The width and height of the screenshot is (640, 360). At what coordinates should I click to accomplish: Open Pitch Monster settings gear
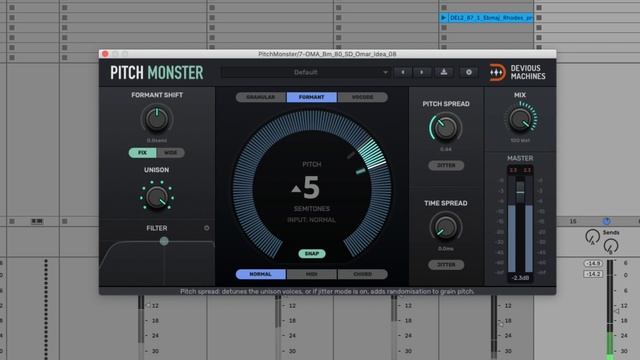pos(469,72)
